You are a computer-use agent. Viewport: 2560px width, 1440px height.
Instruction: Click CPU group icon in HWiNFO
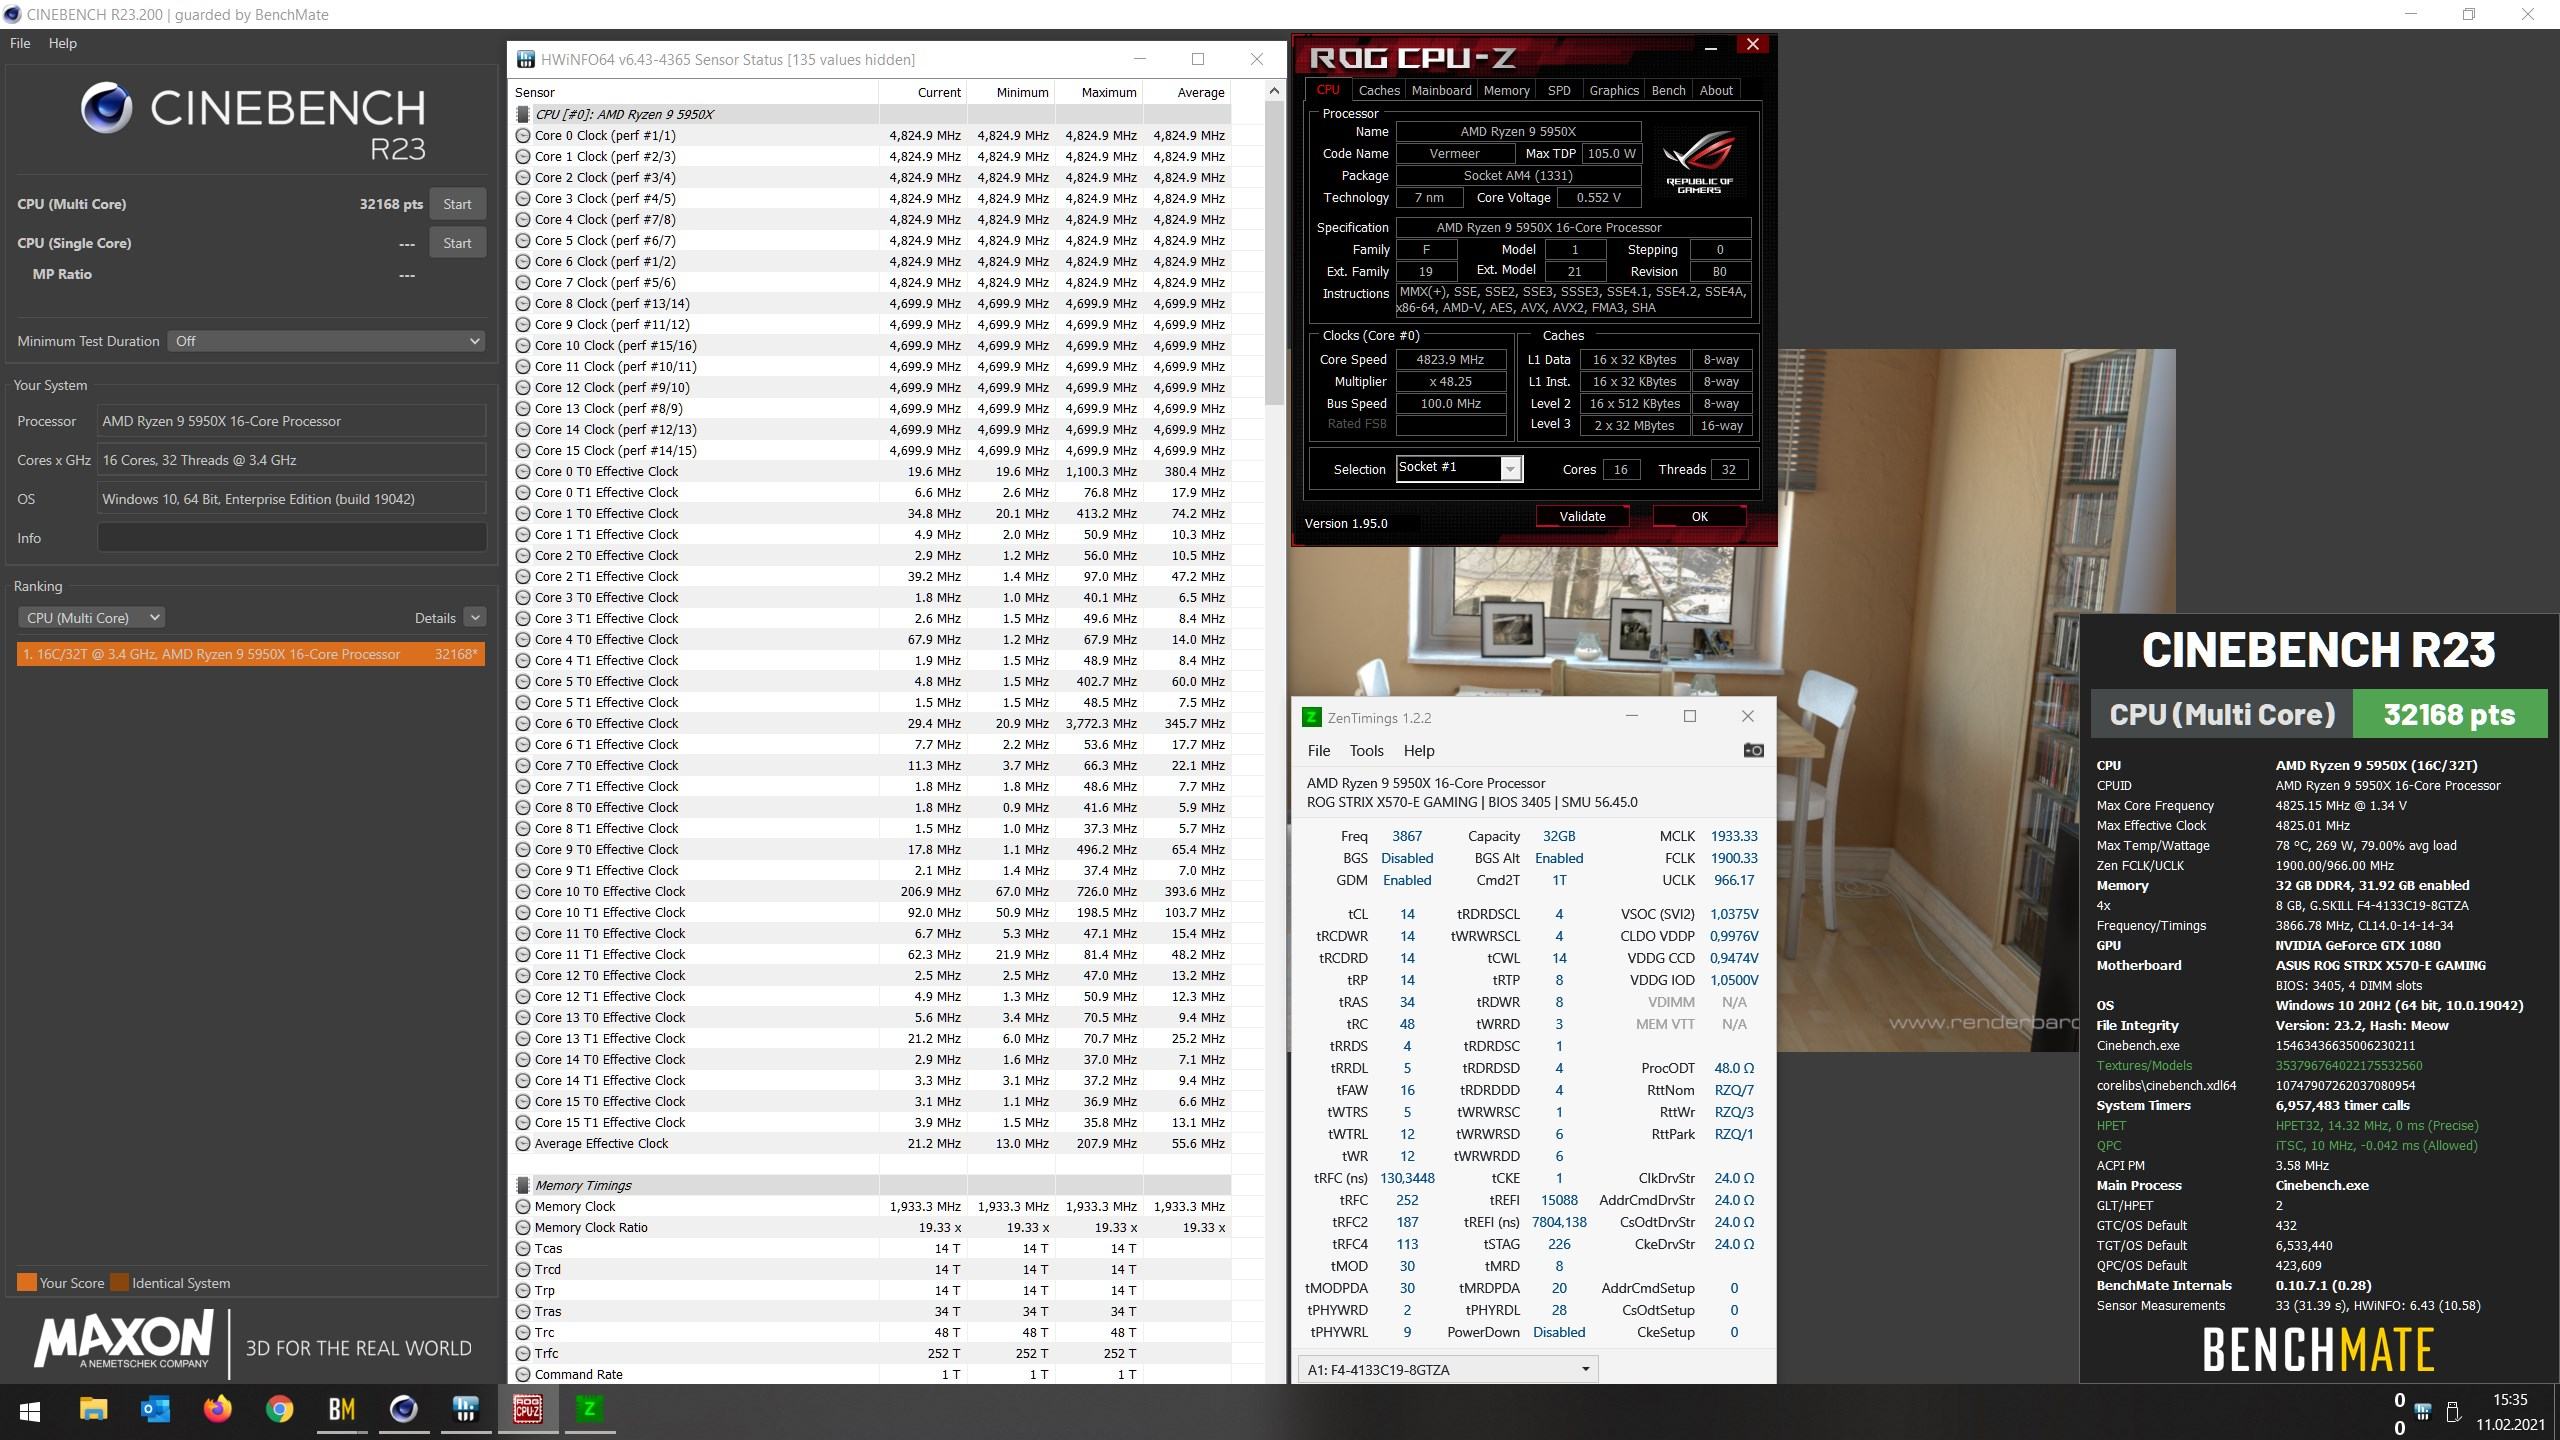pos(523,114)
